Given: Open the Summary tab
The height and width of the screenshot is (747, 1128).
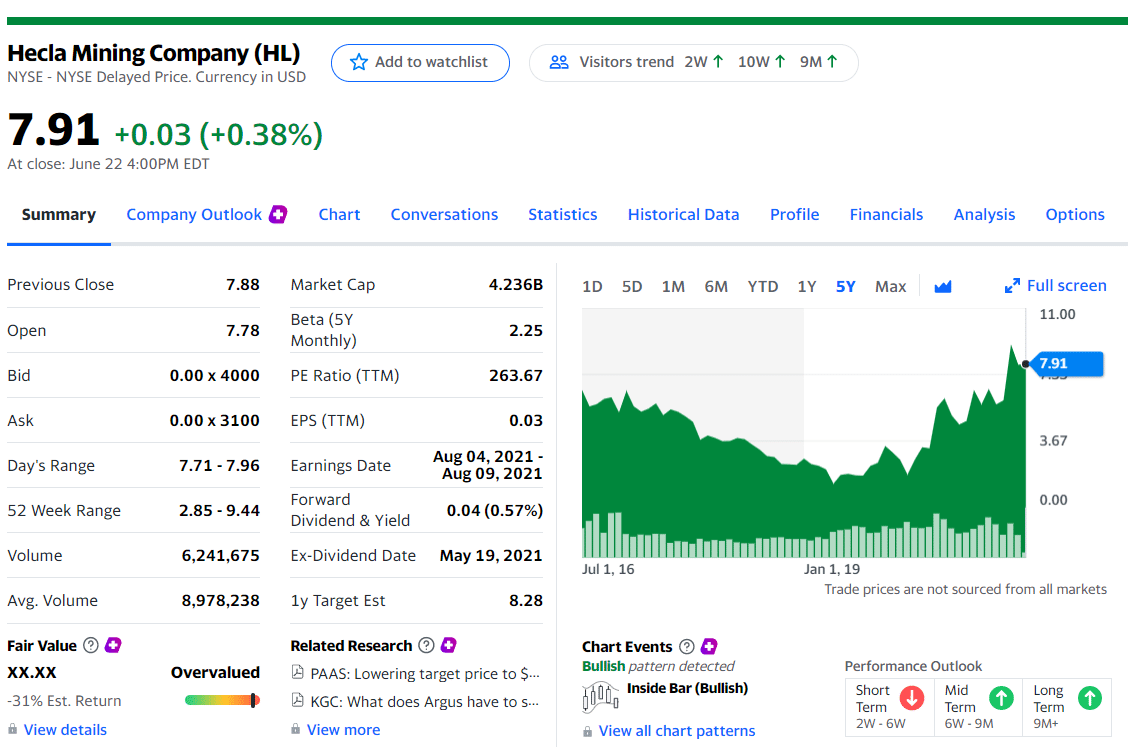Looking at the screenshot, I should coord(59,214).
